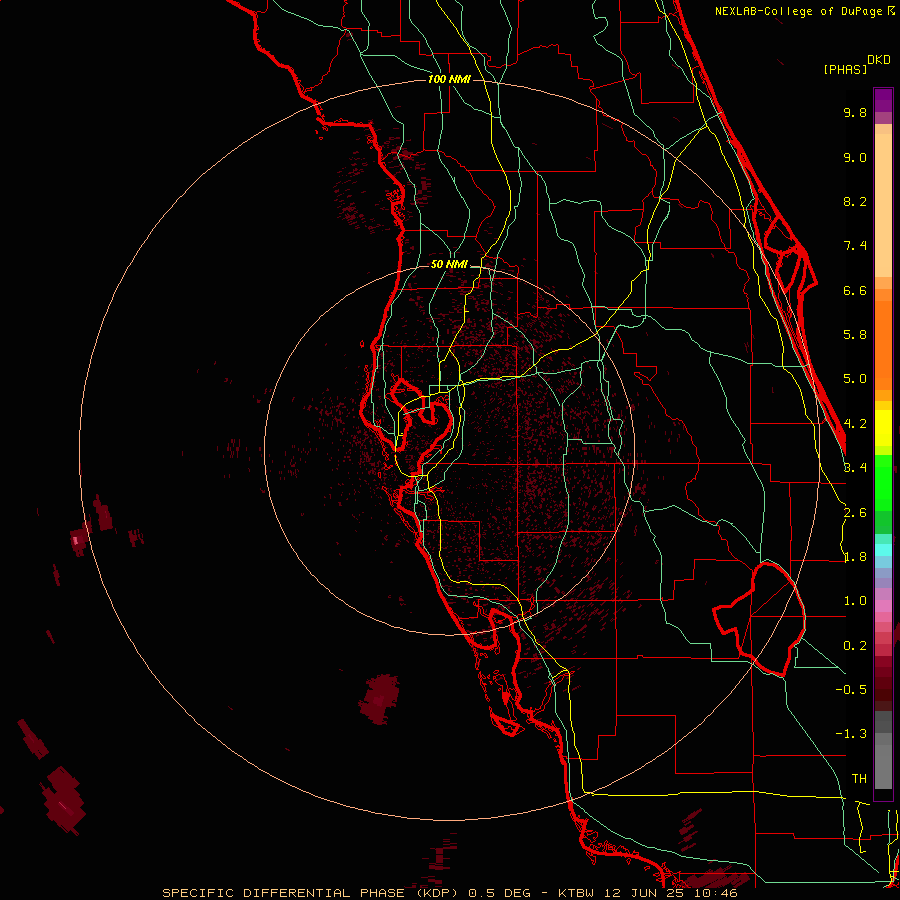Screen dimensions: 900x900
Task: Pick the purple swatch atop the color bar
Action: [883, 100]
